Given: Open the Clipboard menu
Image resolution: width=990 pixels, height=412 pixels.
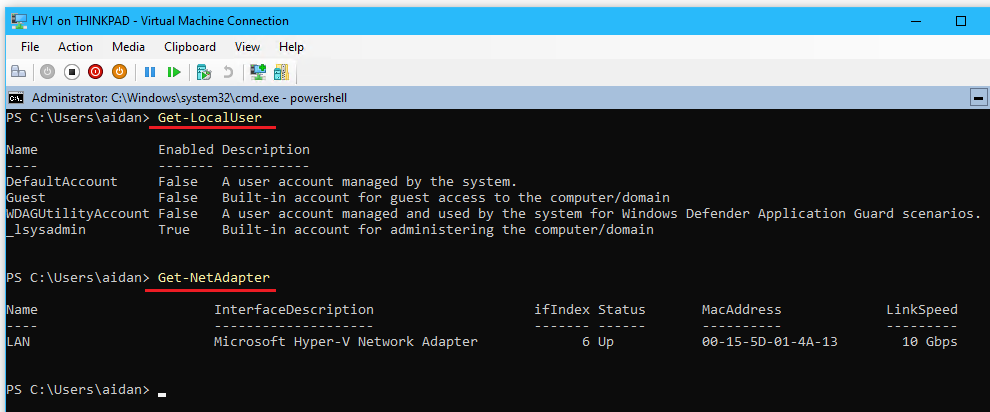Looking at the screenshot, I should 189,47.
